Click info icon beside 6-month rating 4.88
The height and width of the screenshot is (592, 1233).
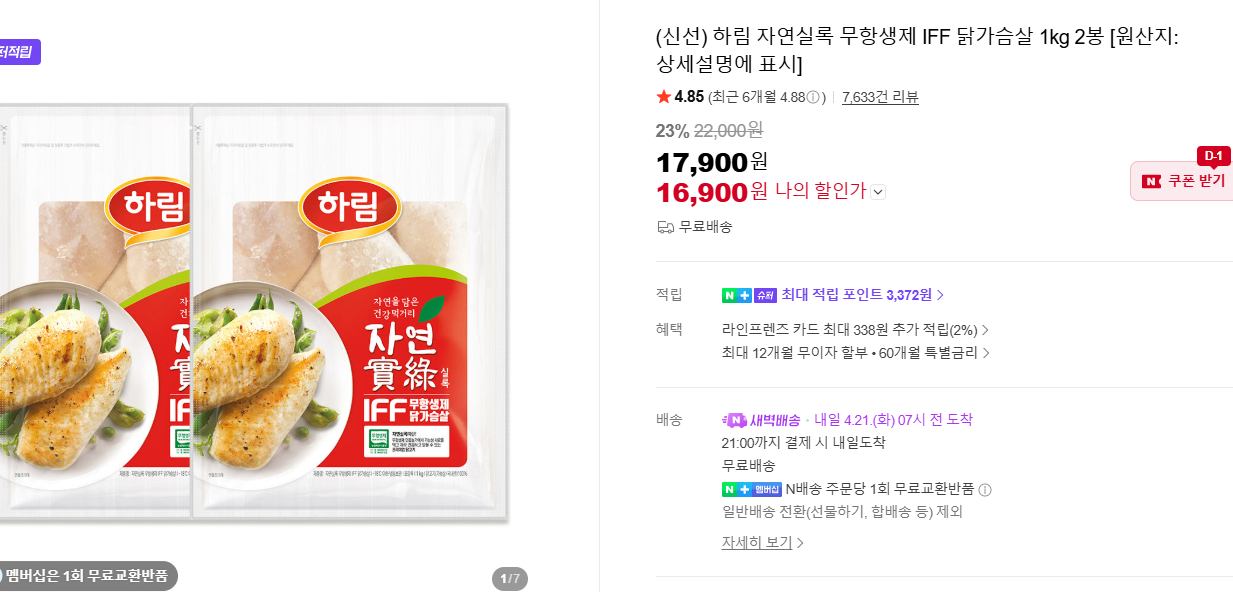(x=813, y=97)
